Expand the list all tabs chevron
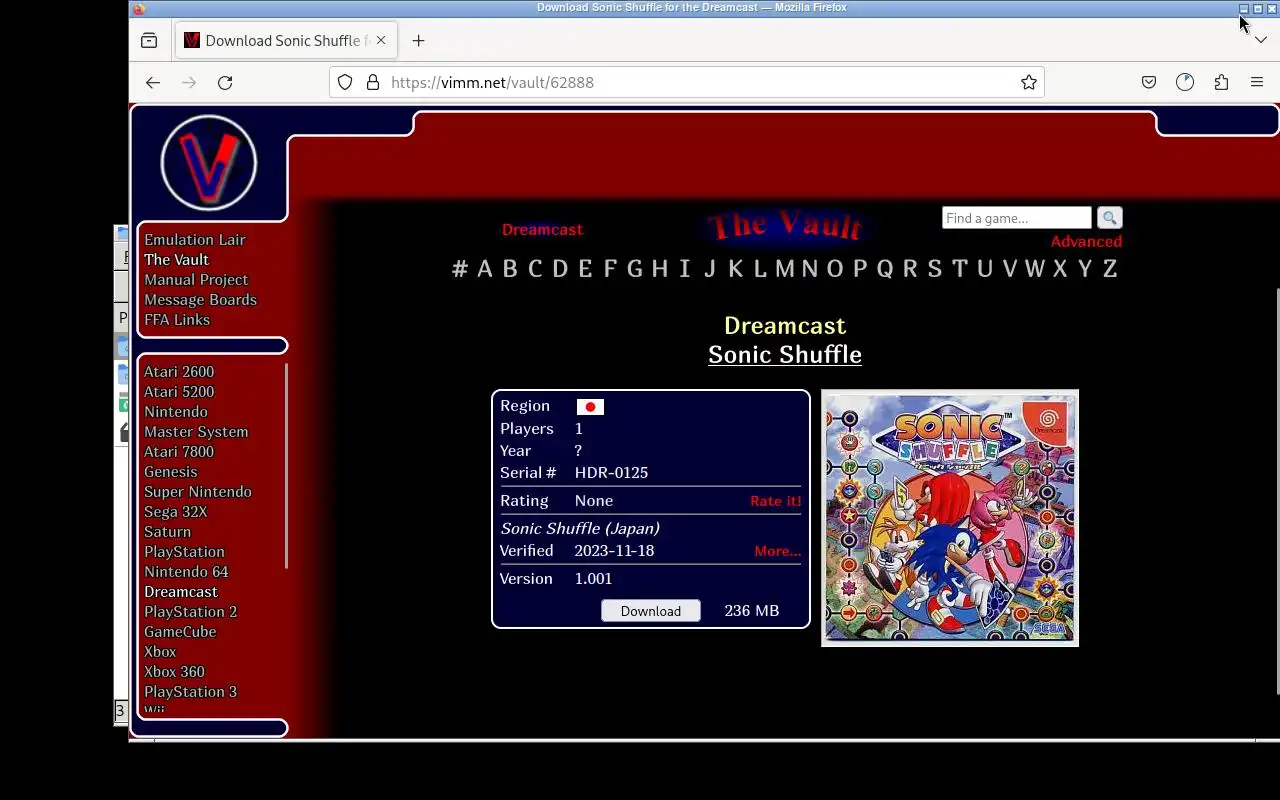The image size is (1280, 800). [x=1260, y=40]
